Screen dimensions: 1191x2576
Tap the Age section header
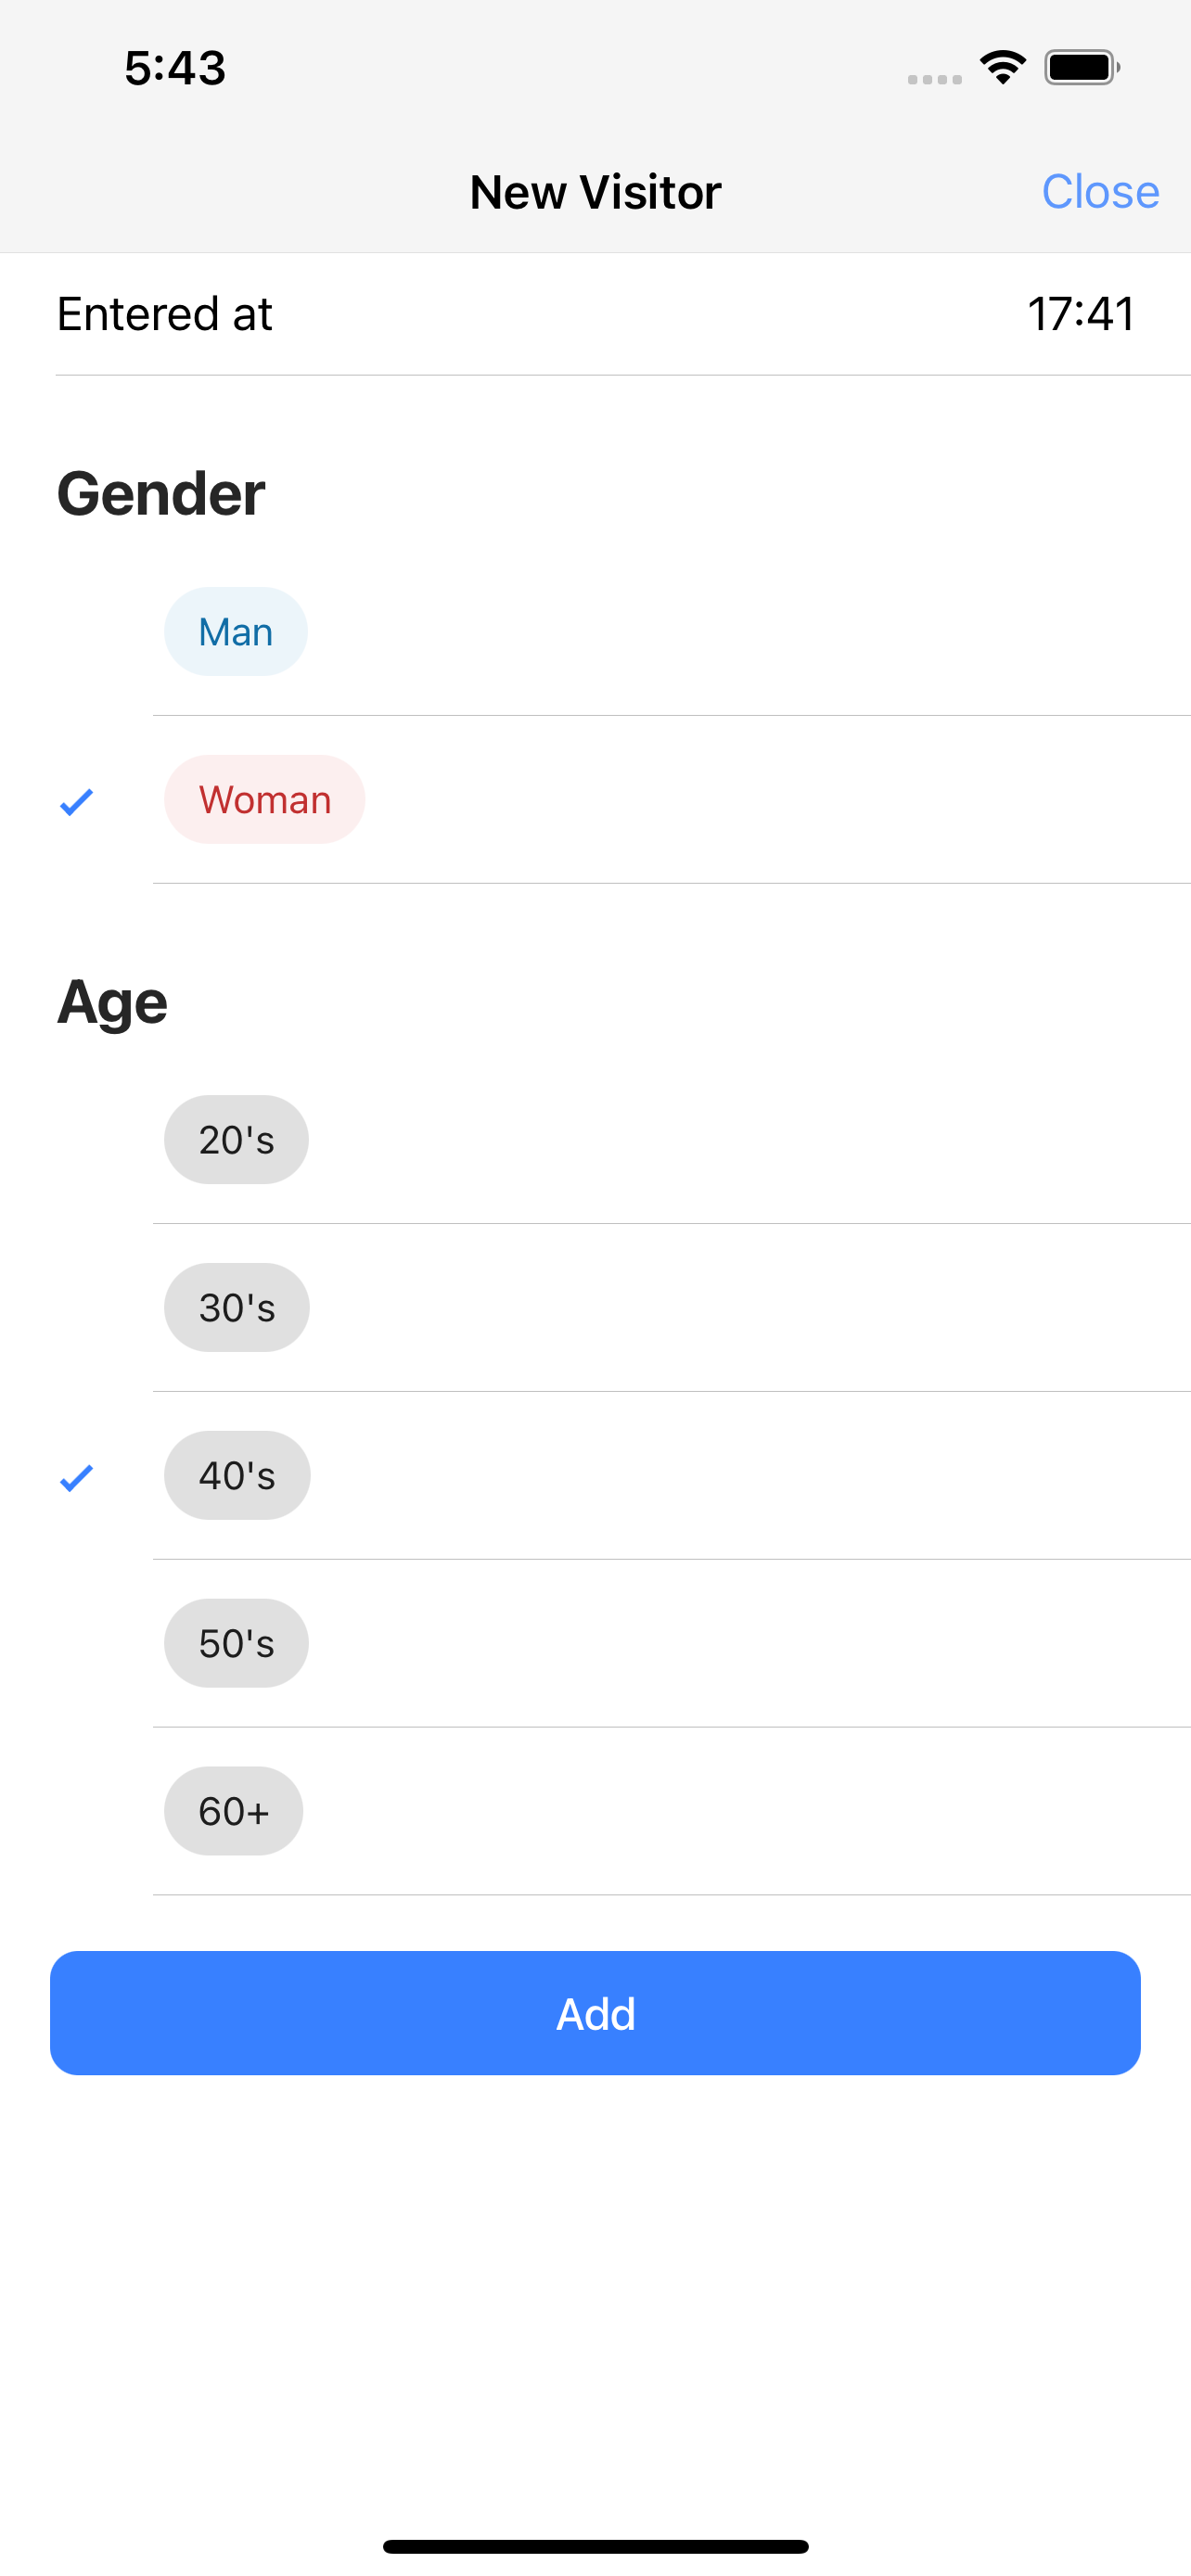[112, 1003]
